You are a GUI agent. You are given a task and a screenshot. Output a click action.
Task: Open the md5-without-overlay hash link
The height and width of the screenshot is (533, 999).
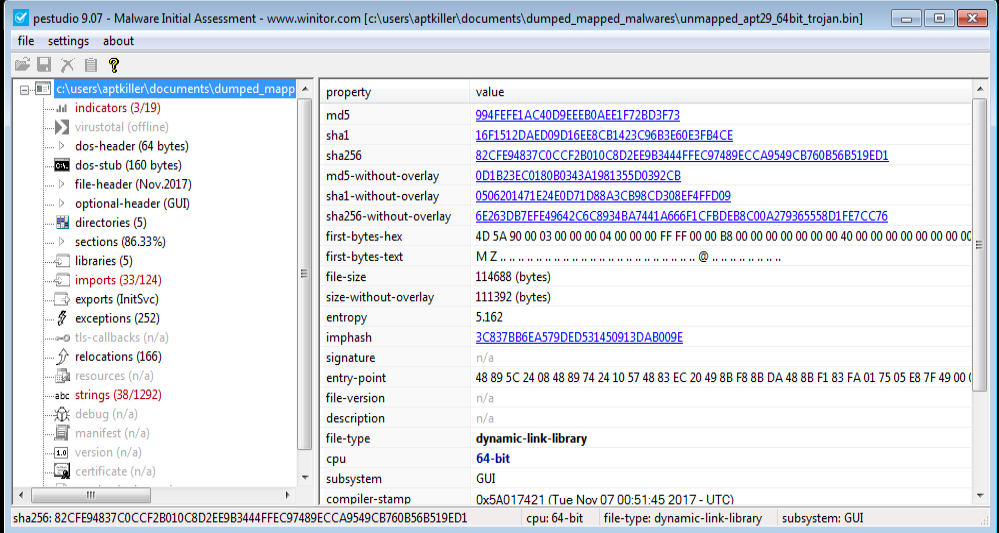(578, 176)
